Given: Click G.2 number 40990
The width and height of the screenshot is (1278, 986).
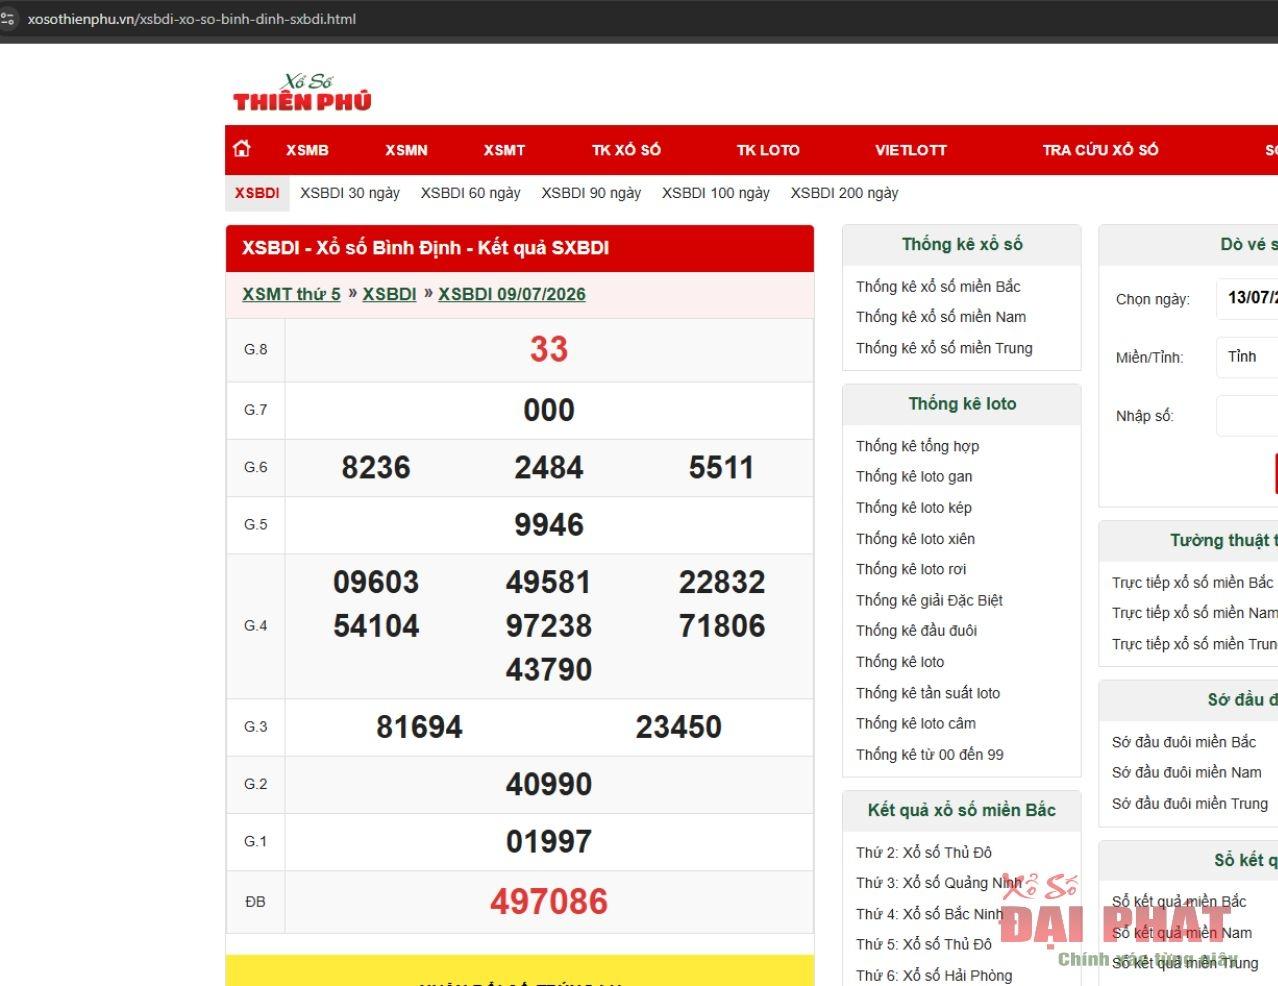Looking at the screenshot, I should [549, 784].
